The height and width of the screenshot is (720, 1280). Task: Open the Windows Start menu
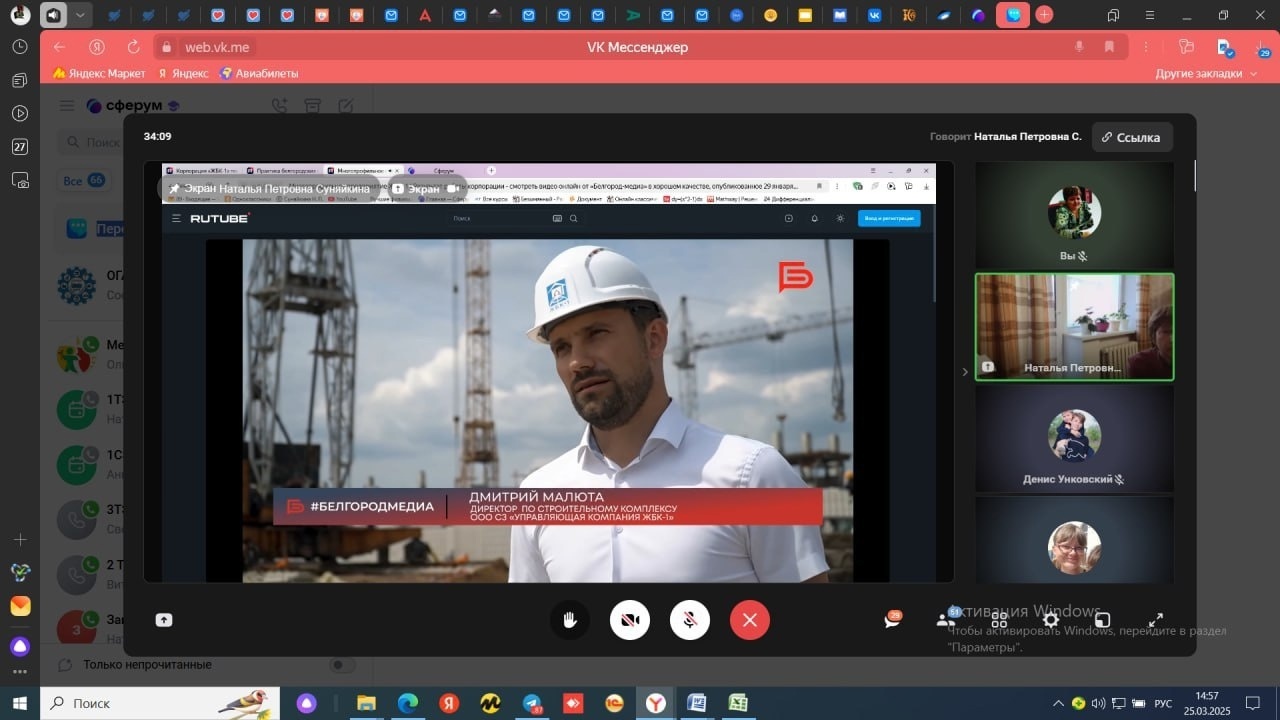click(x=19, y=703)
